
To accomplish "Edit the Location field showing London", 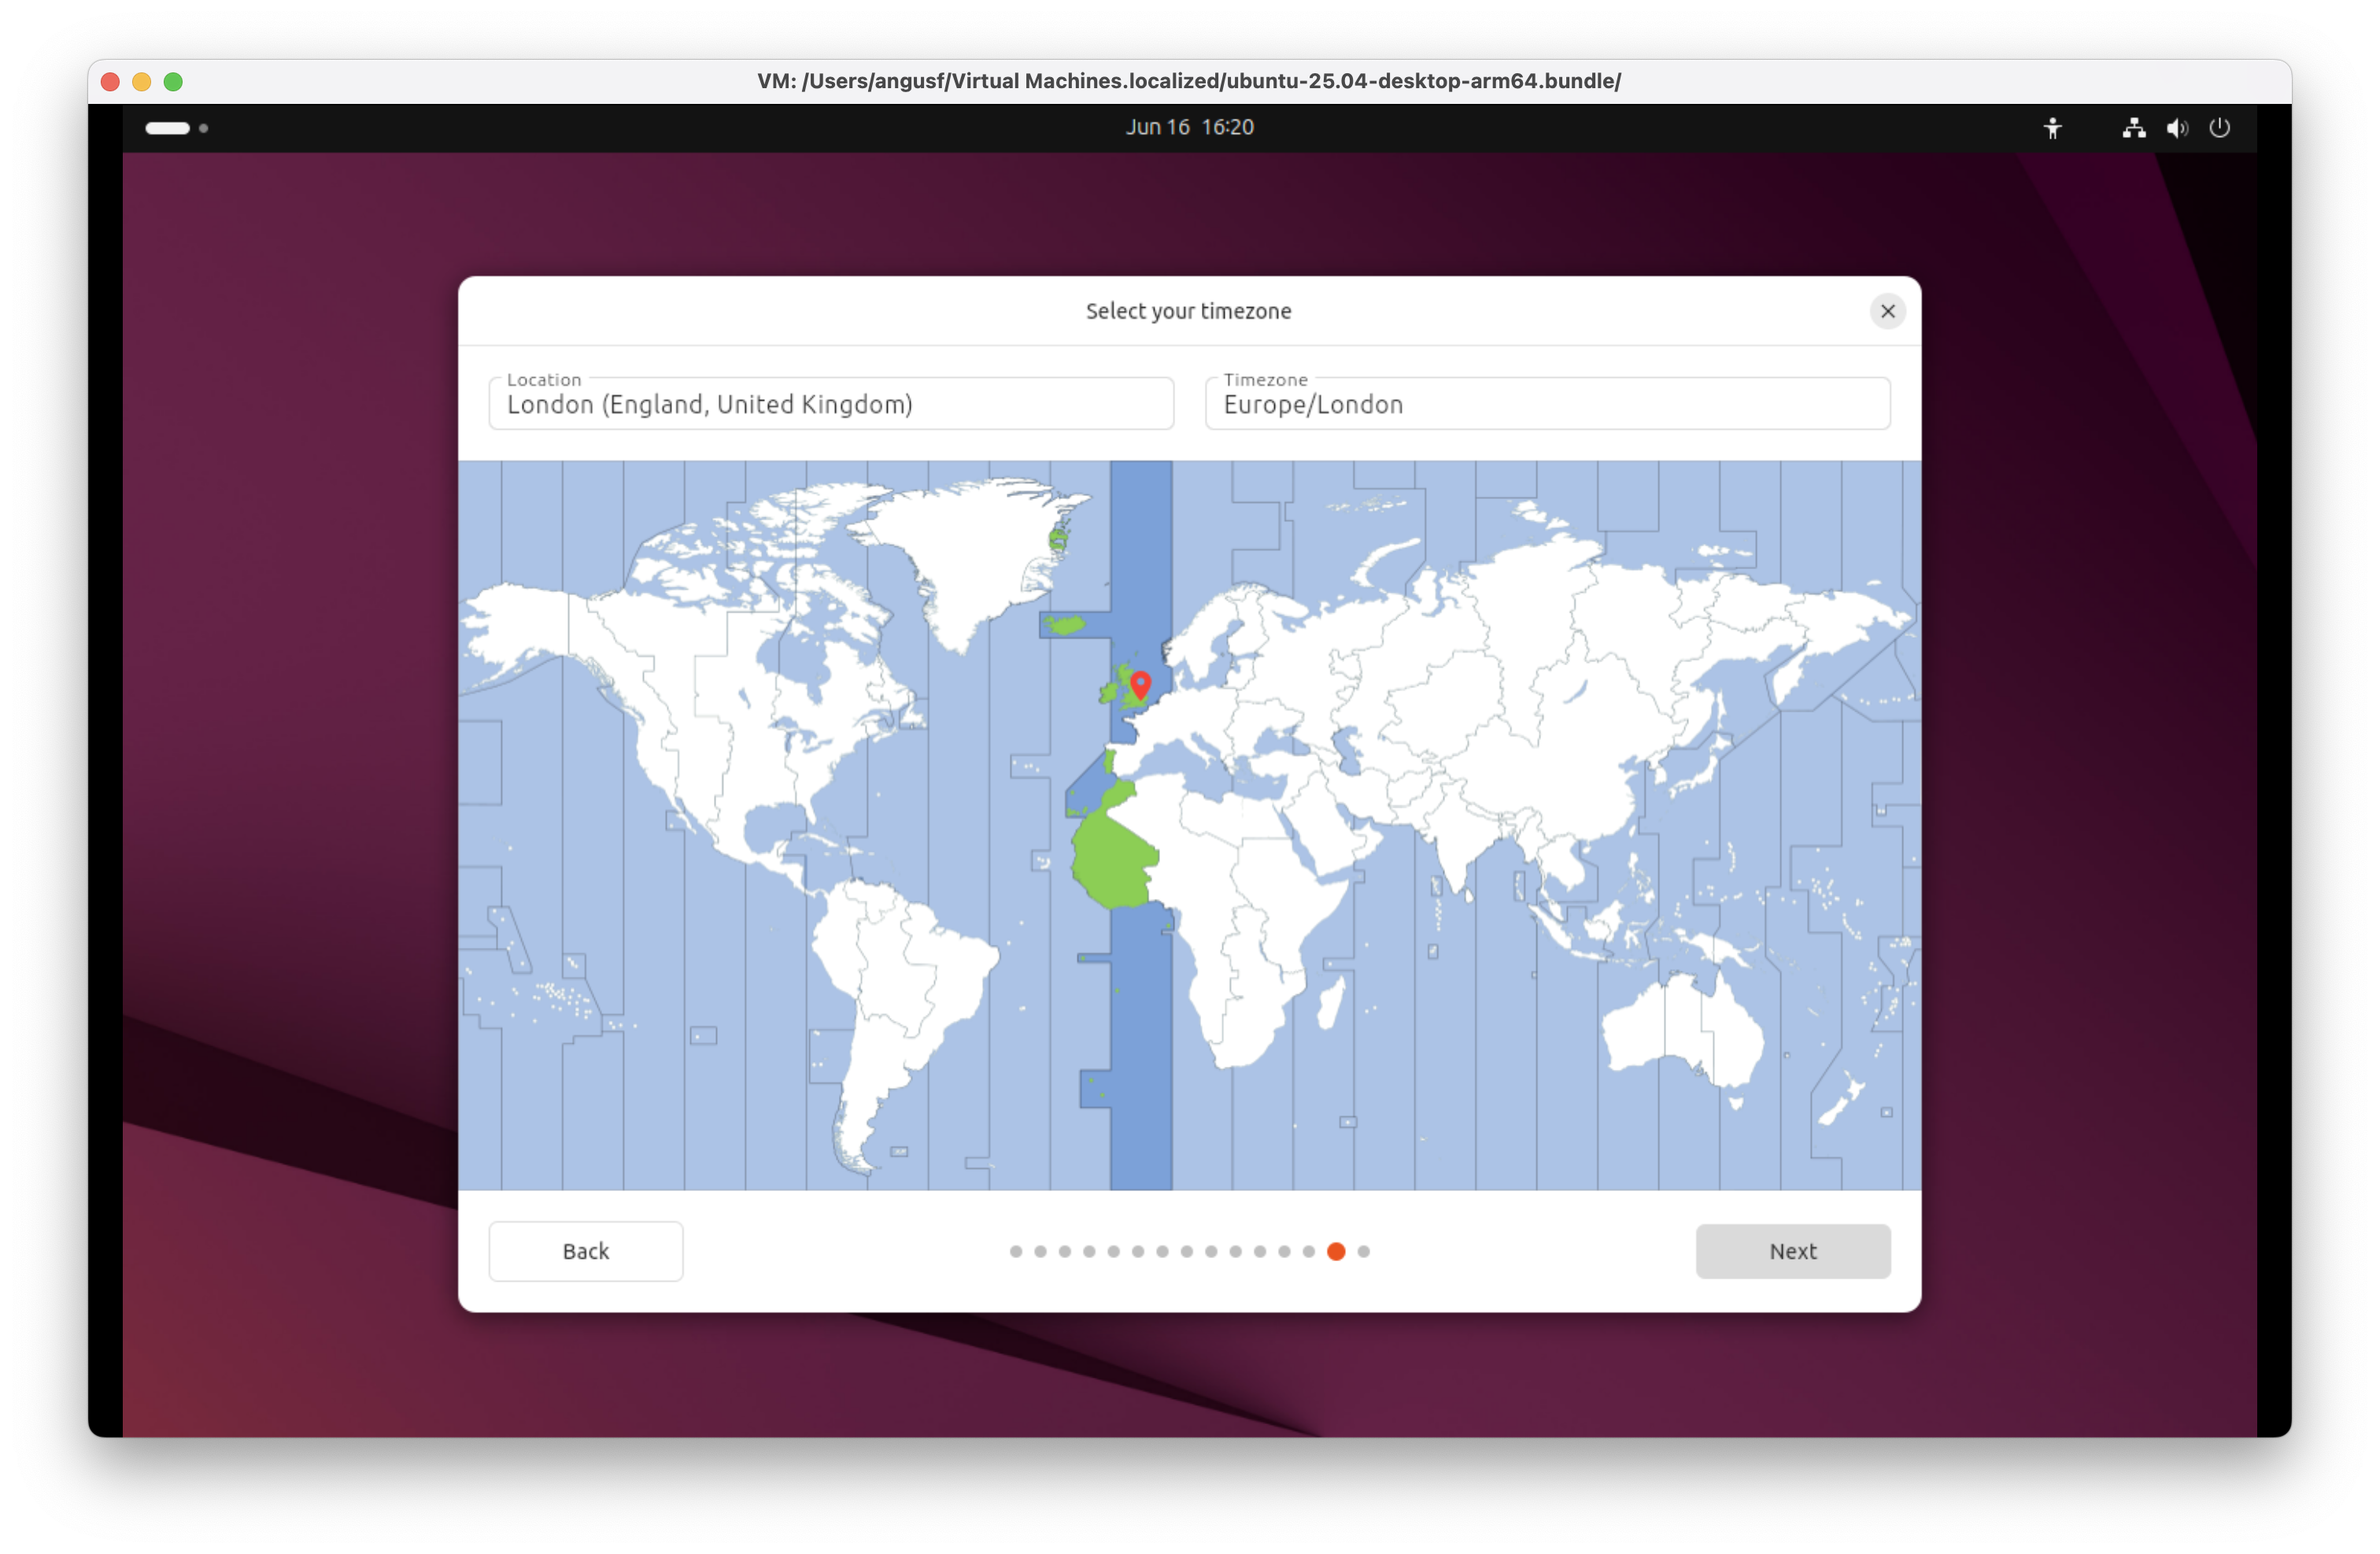I will pyautogui.click(x=830, y=404).
